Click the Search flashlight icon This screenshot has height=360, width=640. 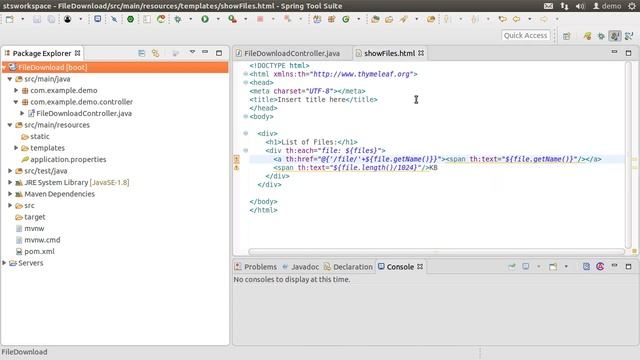[x=403, y=19]
